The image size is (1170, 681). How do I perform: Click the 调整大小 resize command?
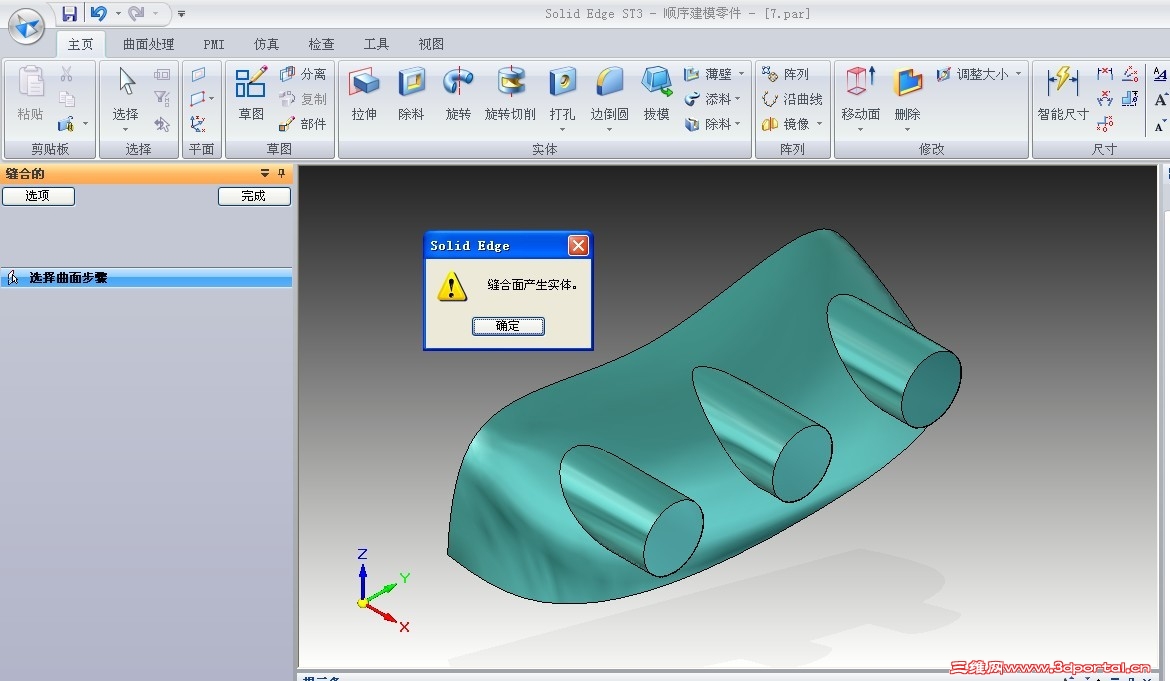[972, 74]
